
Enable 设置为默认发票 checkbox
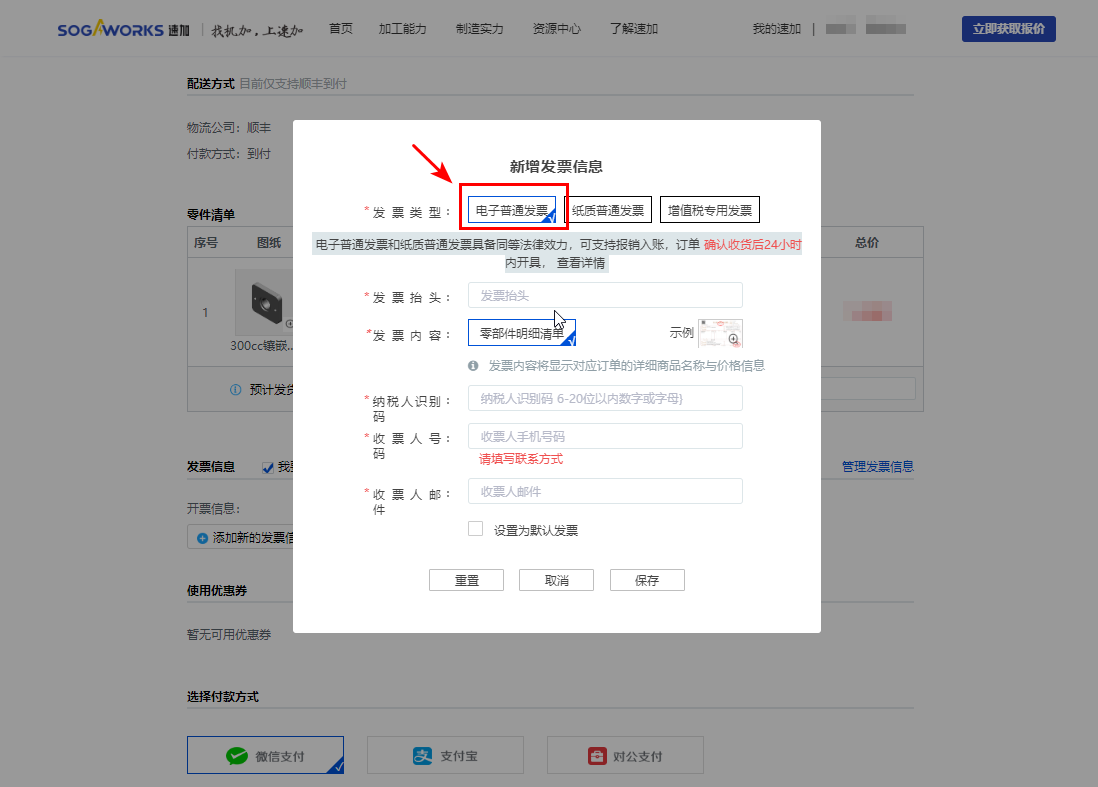(x=476, y=529)
